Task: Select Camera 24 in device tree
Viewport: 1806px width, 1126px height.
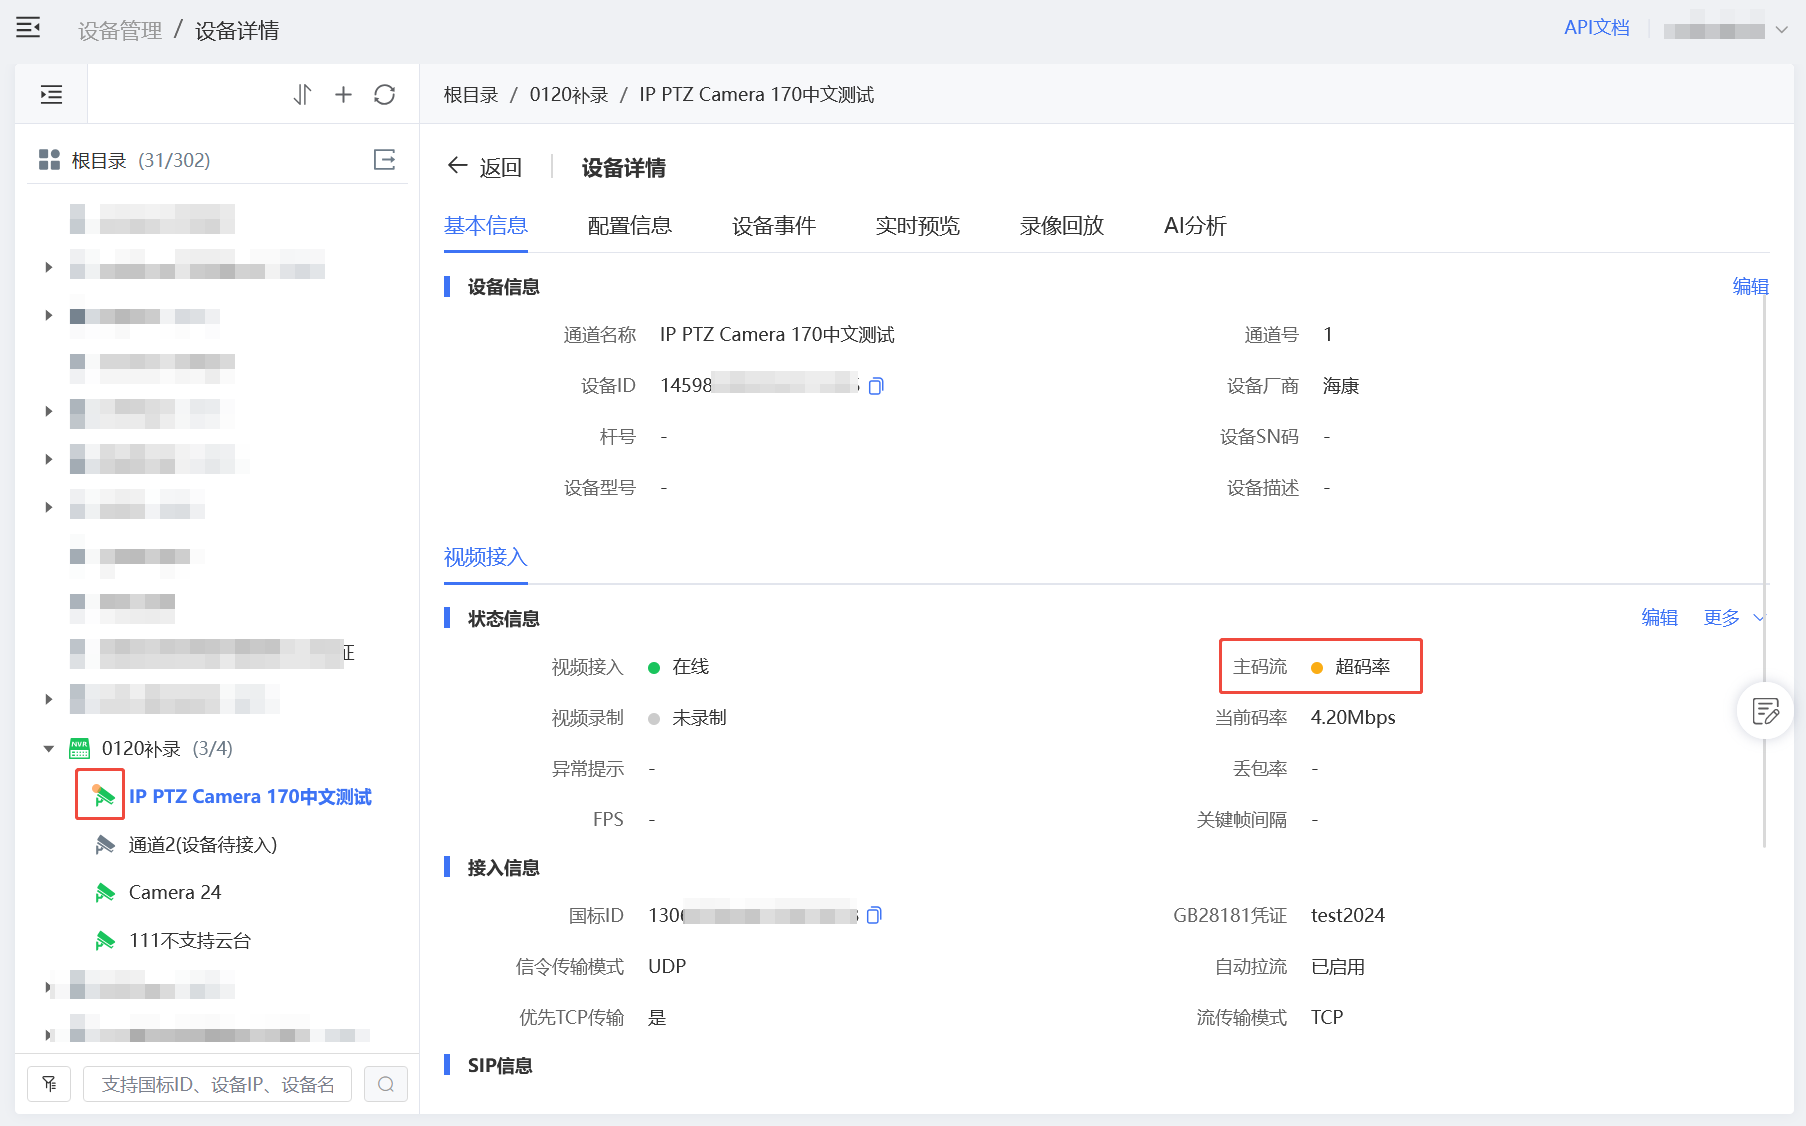Action: [175, 892]
